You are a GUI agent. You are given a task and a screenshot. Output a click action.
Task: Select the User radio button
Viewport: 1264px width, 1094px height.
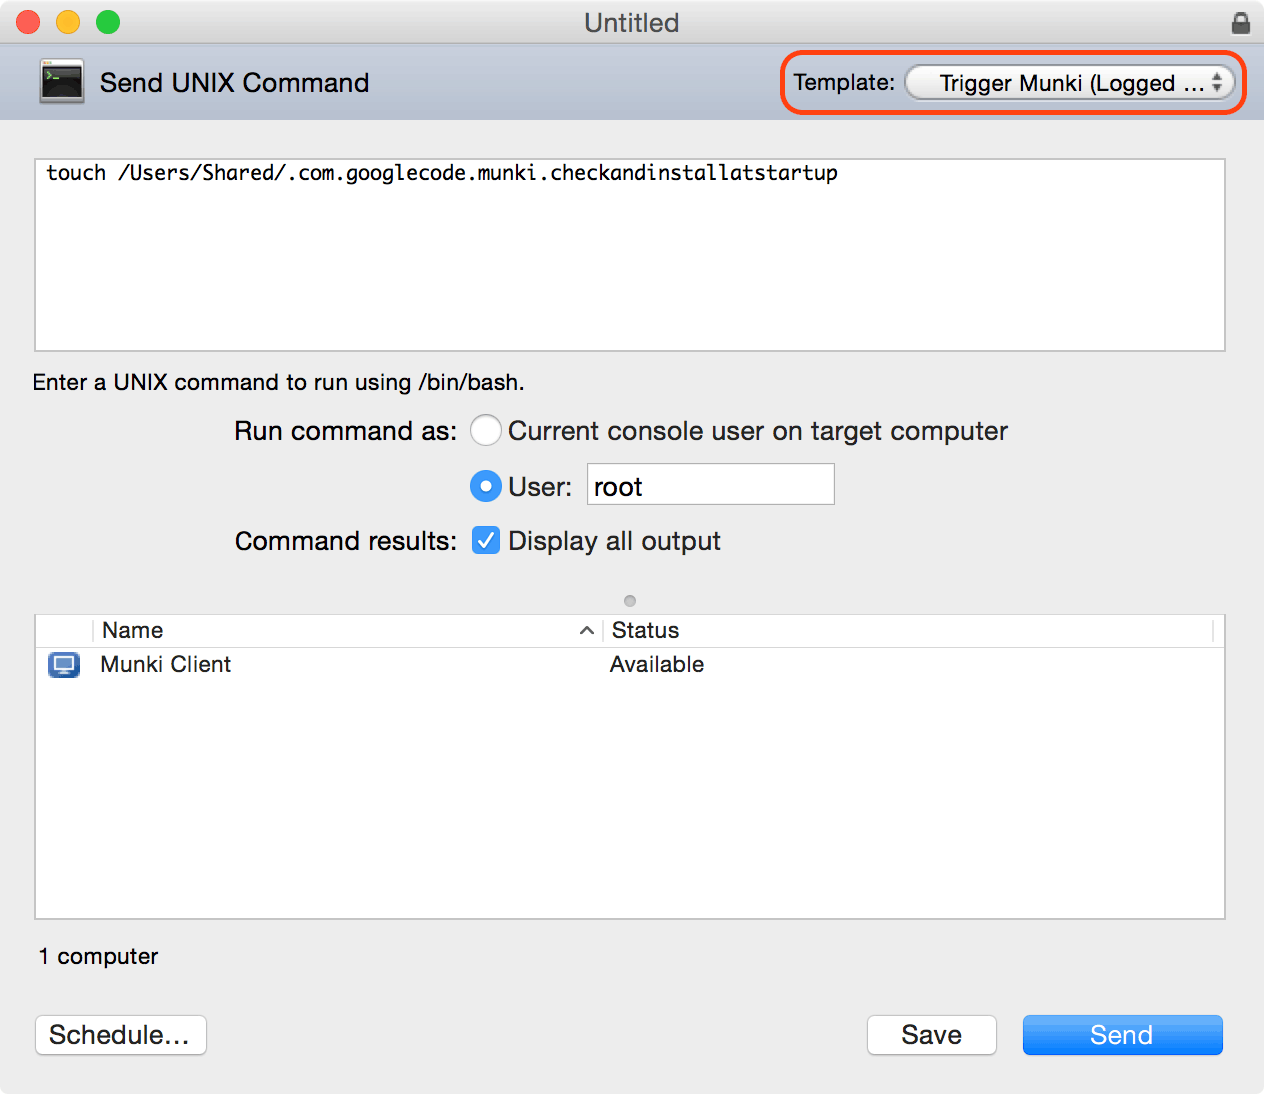click(486, 487)
